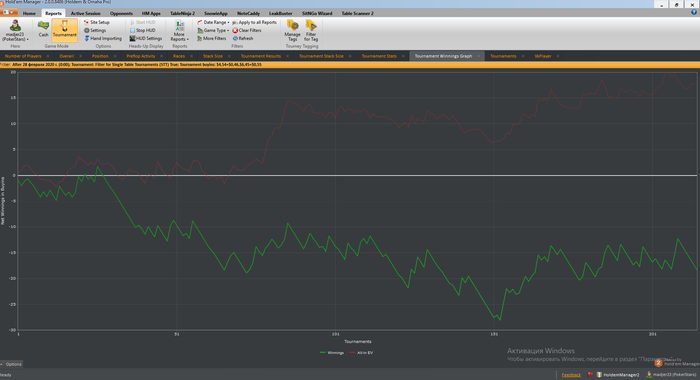
Task: Expand the Game Type dropdown
Action: pos(213,30)
